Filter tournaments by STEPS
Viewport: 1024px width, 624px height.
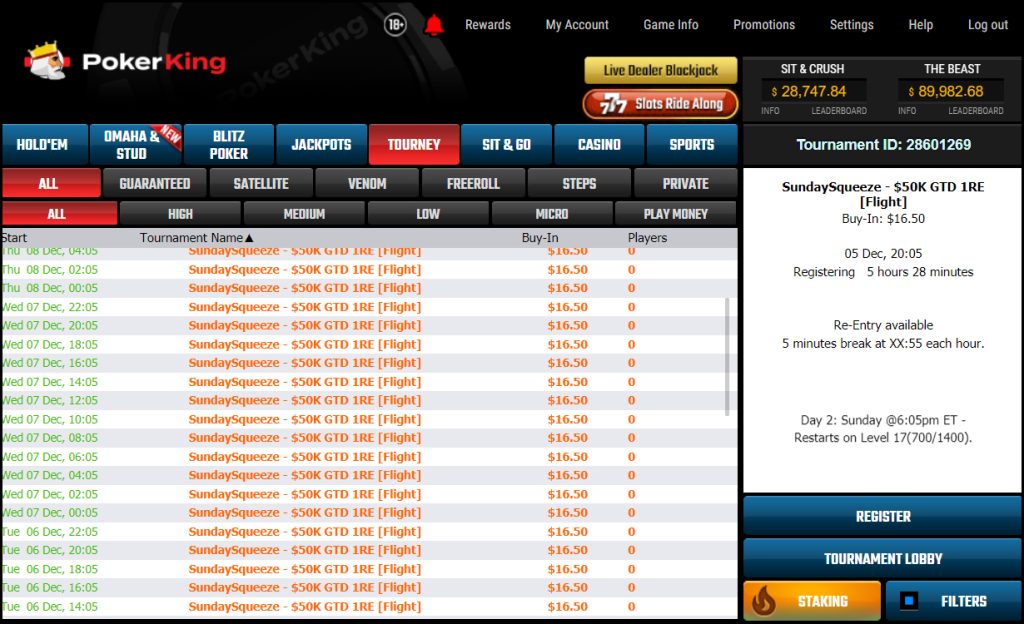[x=579, y=183]
